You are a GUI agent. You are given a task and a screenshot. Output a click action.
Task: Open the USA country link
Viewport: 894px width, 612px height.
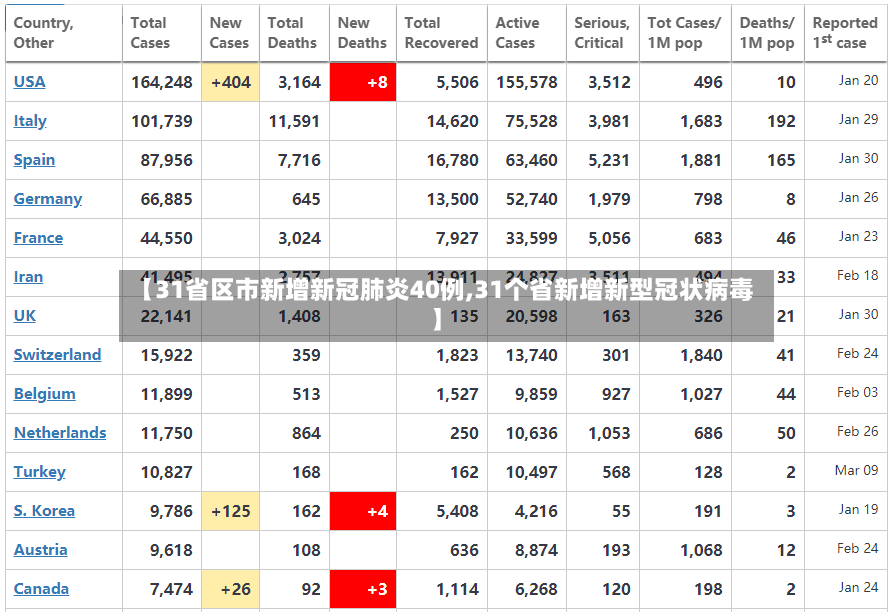point(30,82)
